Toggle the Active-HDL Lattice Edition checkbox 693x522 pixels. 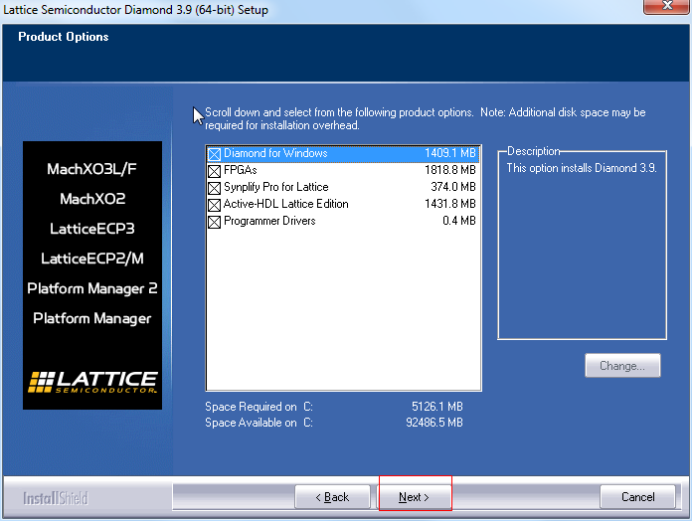(x=214, y=205)
